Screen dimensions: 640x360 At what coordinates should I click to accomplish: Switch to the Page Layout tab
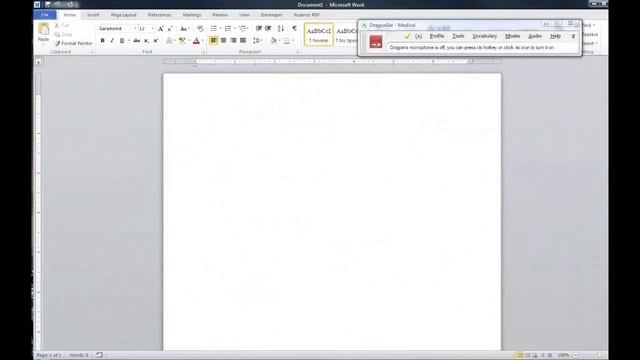(x=124, y=15)
